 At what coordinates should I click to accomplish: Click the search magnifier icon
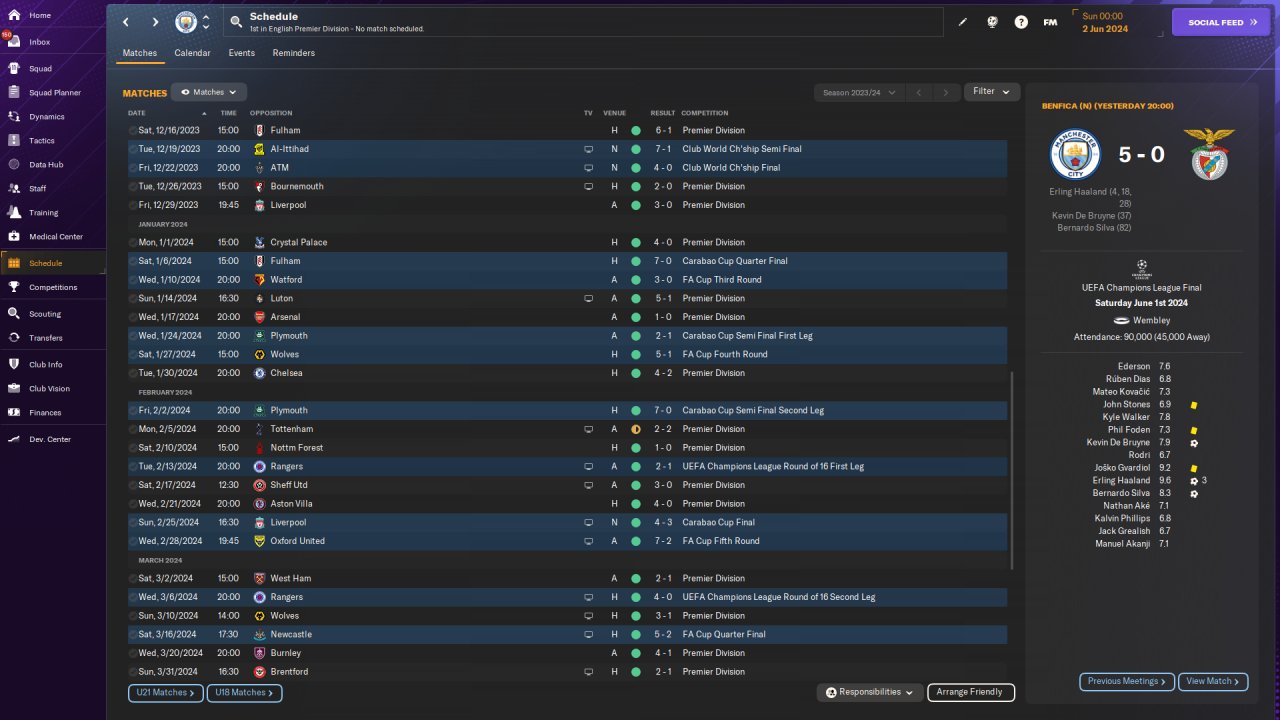point(236,22)
